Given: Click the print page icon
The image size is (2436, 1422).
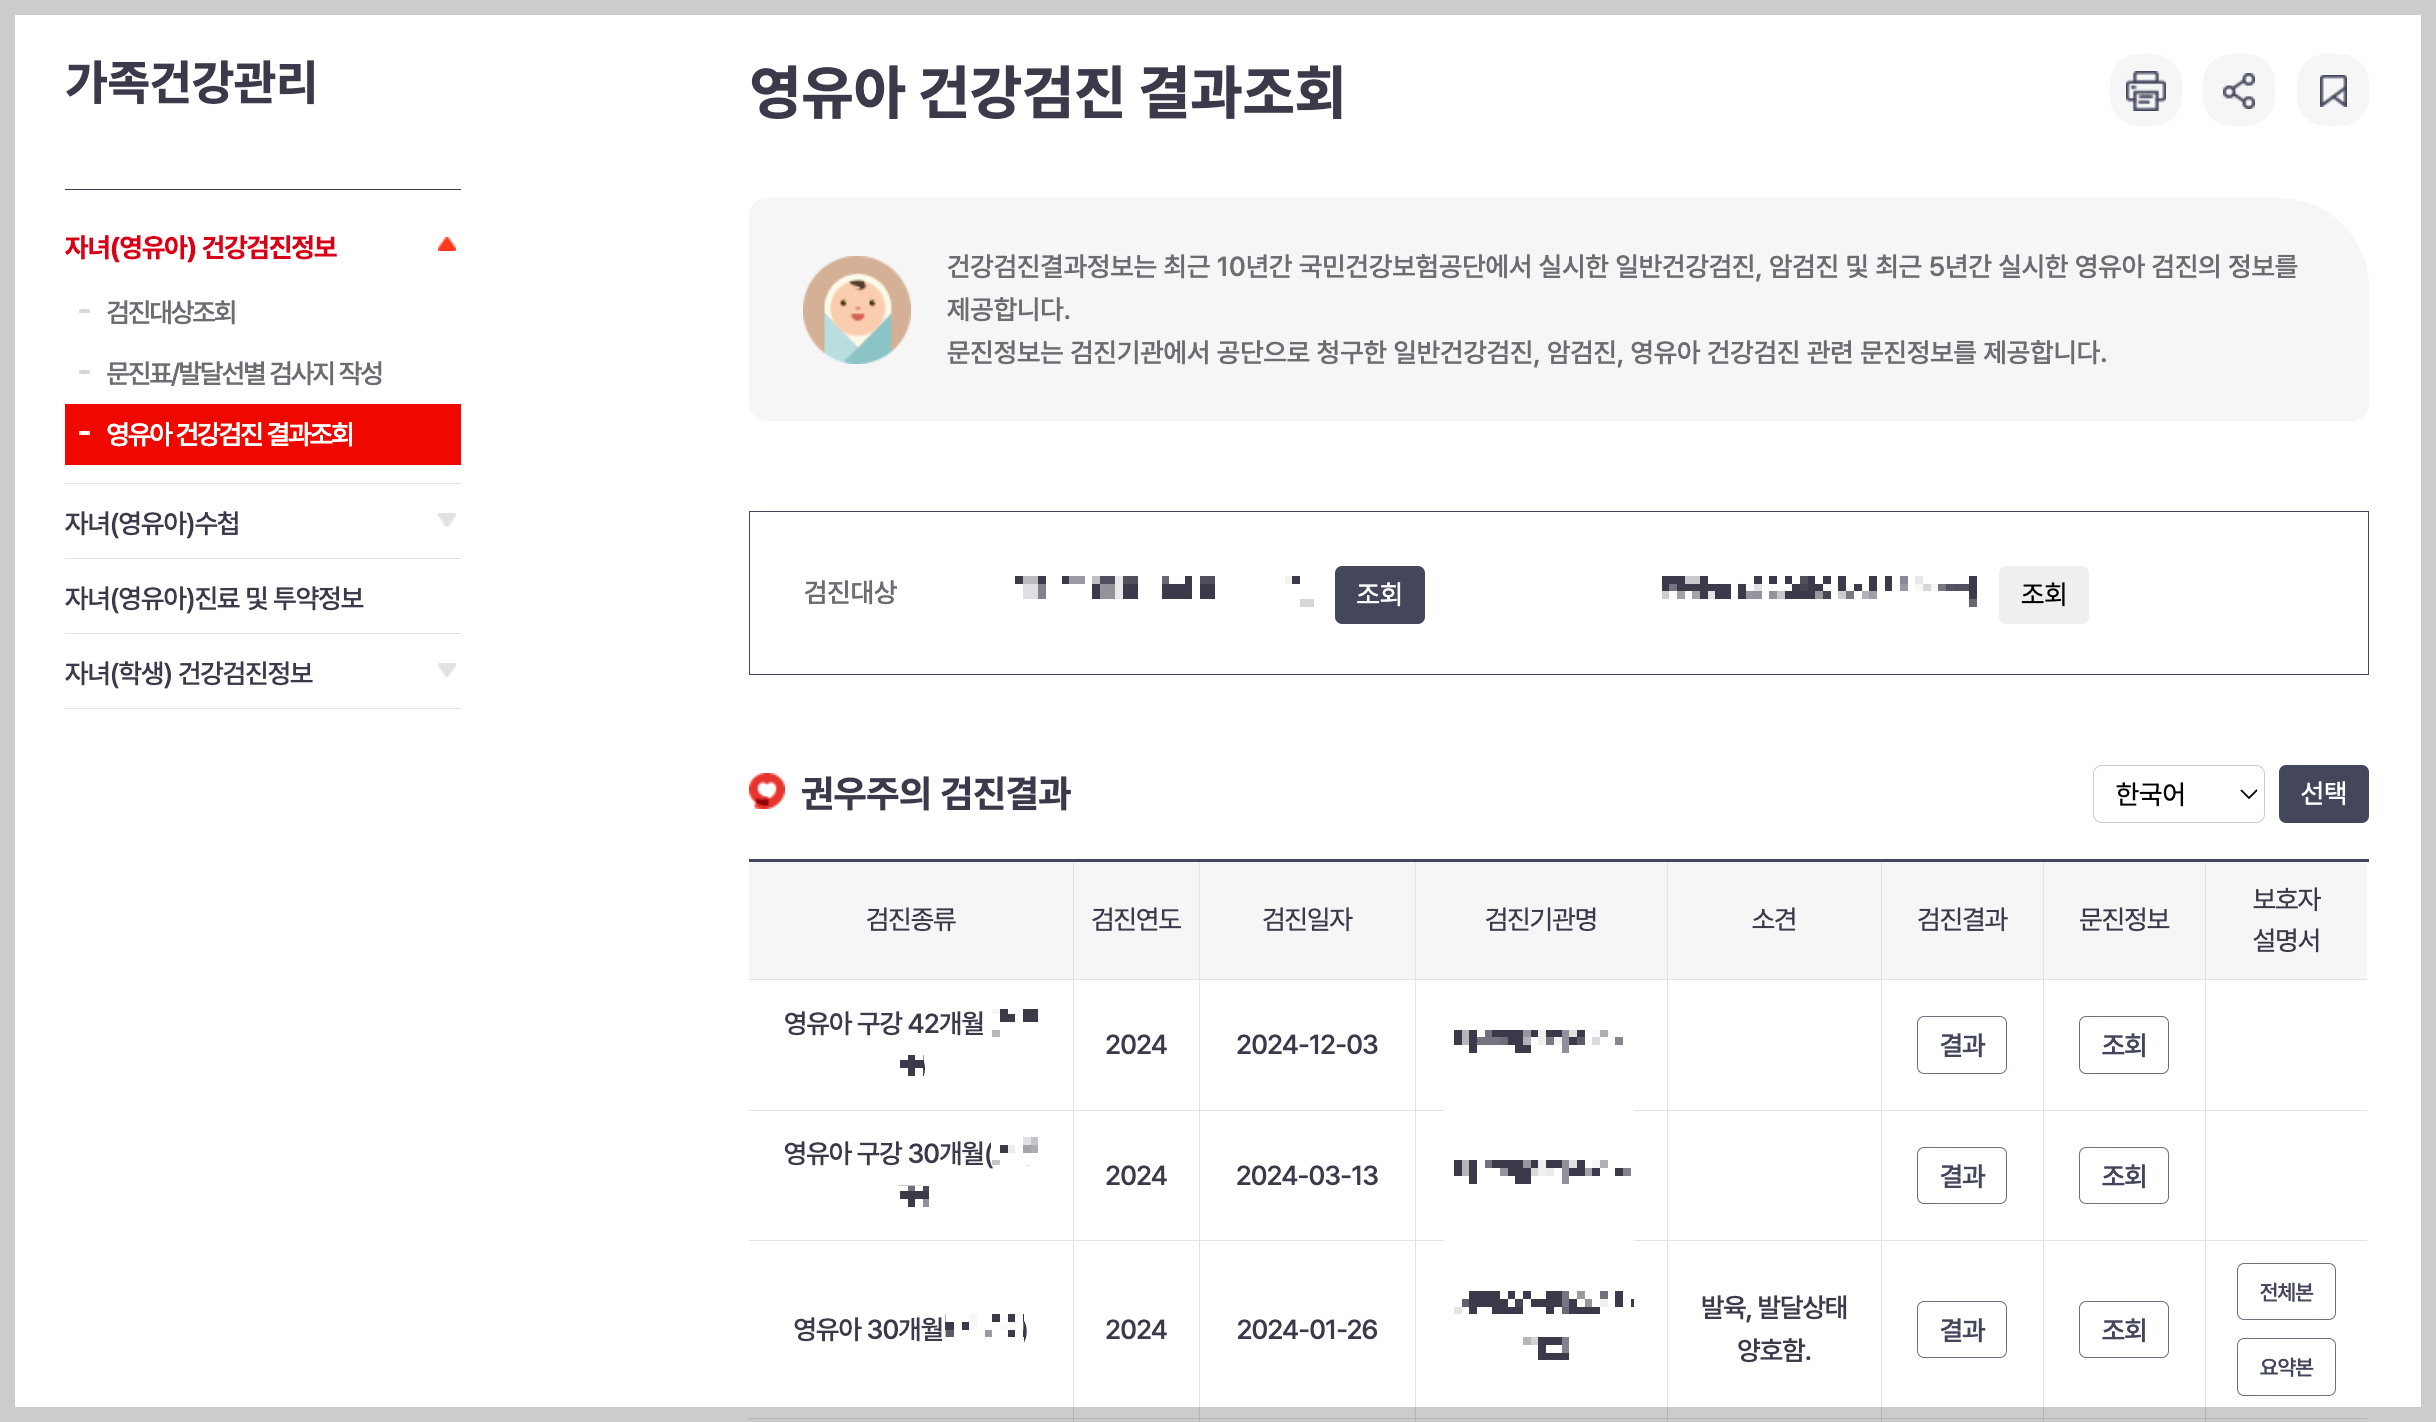Looking at the screenshot, I should point(2145,91).
